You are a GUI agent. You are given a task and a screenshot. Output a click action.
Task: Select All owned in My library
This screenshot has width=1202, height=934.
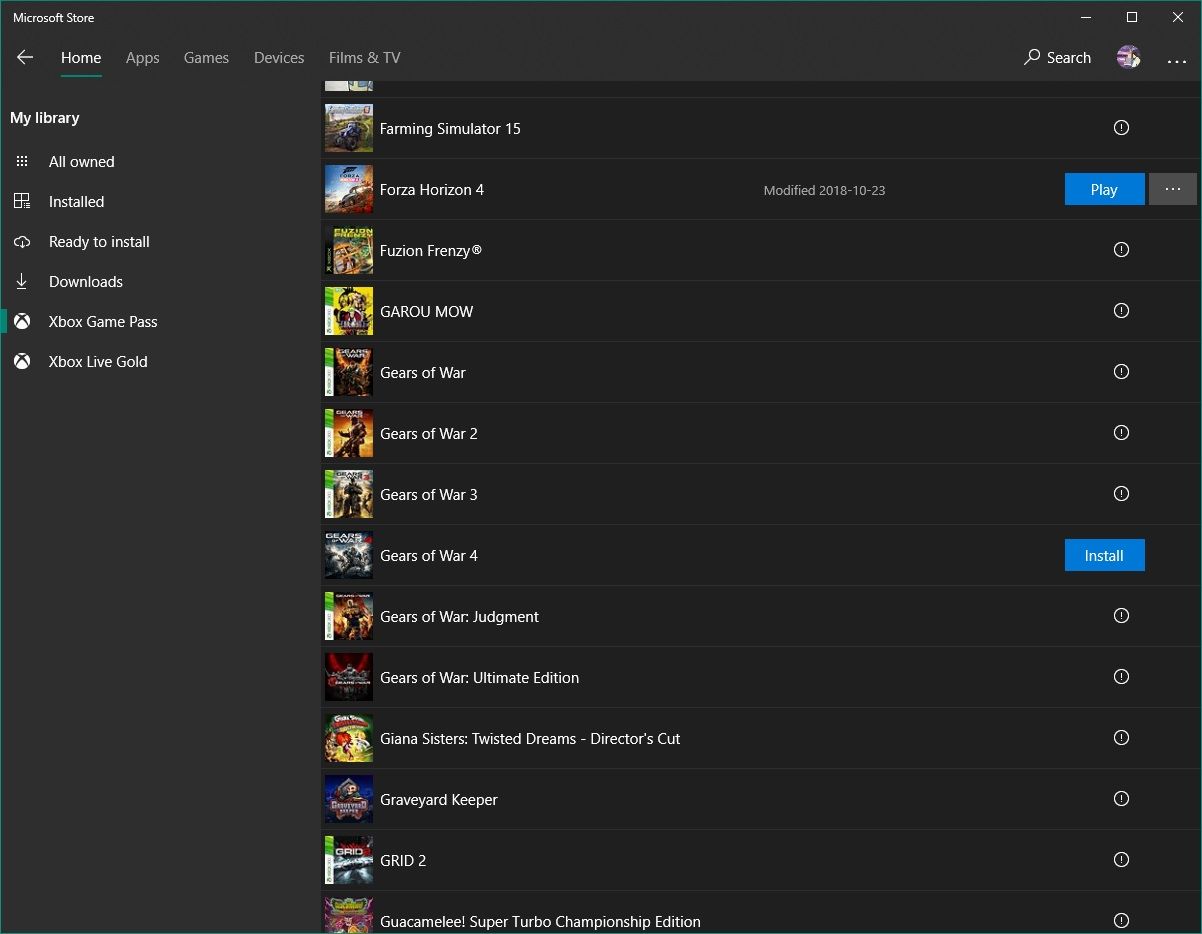pos(82,162)
